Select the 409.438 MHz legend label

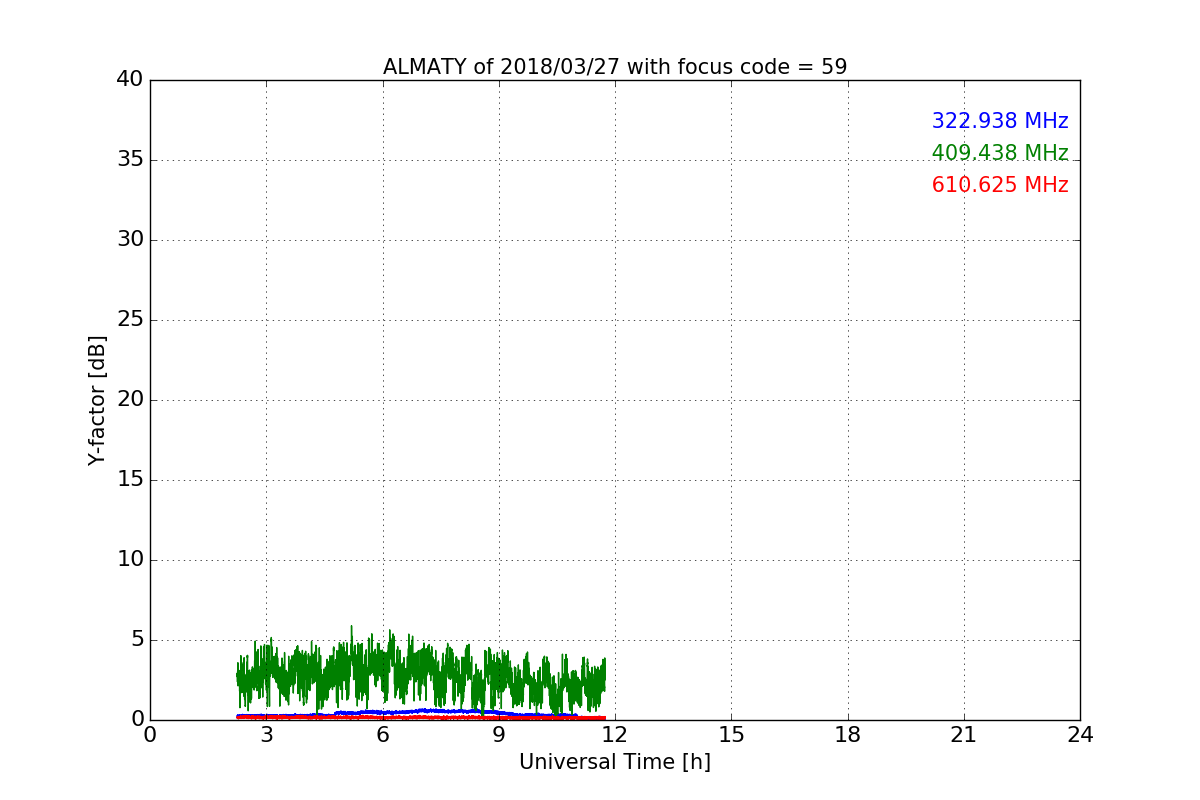pos(1000,153)
